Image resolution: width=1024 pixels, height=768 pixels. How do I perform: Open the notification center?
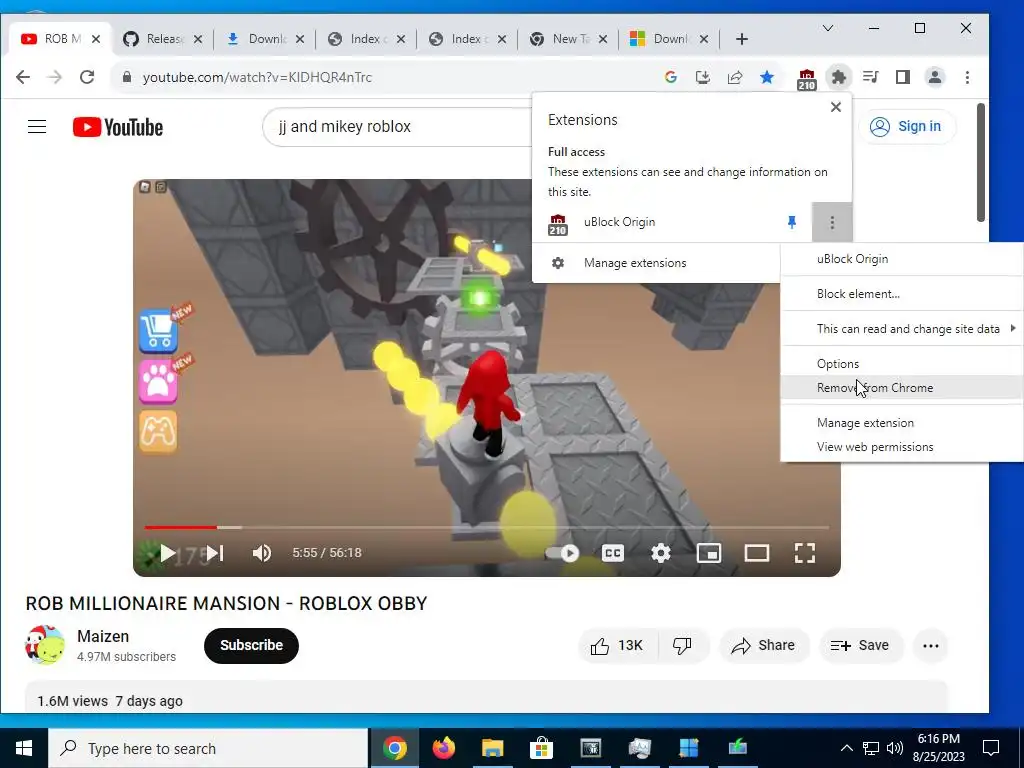coord(991,748)
